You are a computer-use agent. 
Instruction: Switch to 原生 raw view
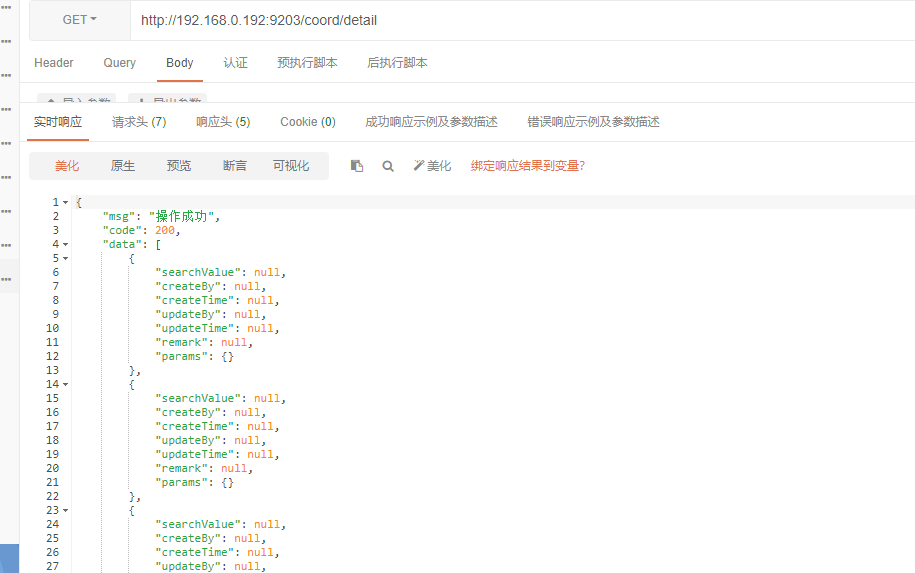(x=123, y=166)
